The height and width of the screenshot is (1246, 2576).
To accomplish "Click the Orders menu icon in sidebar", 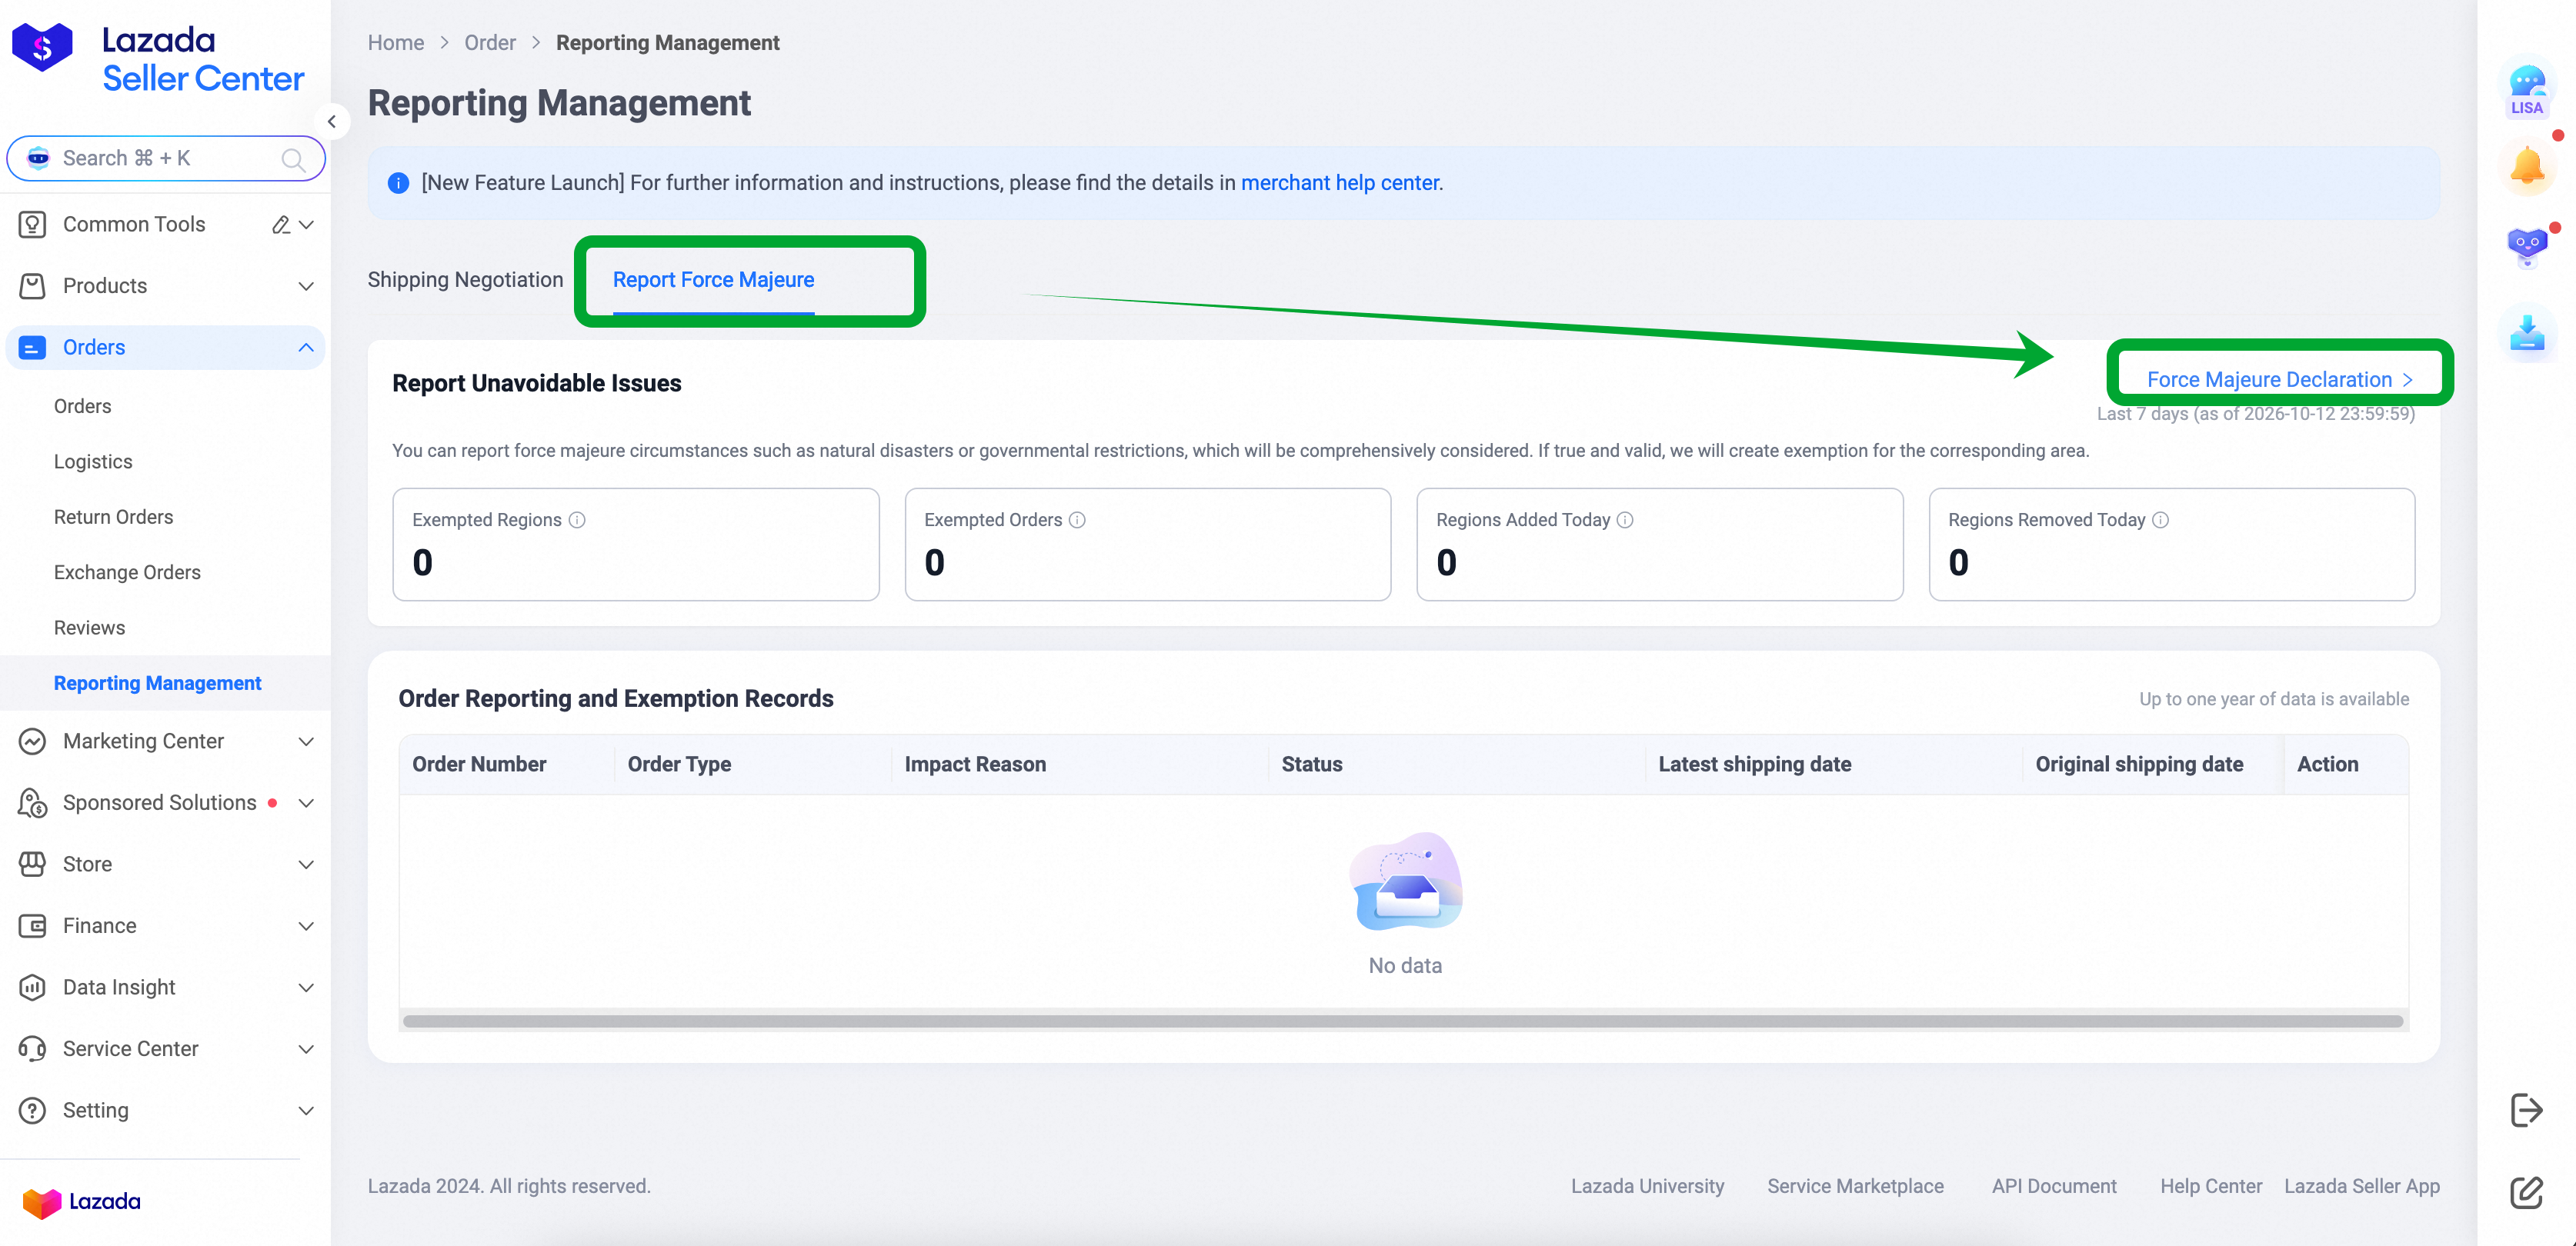I will pyautogui.click(x=32, y=348).
